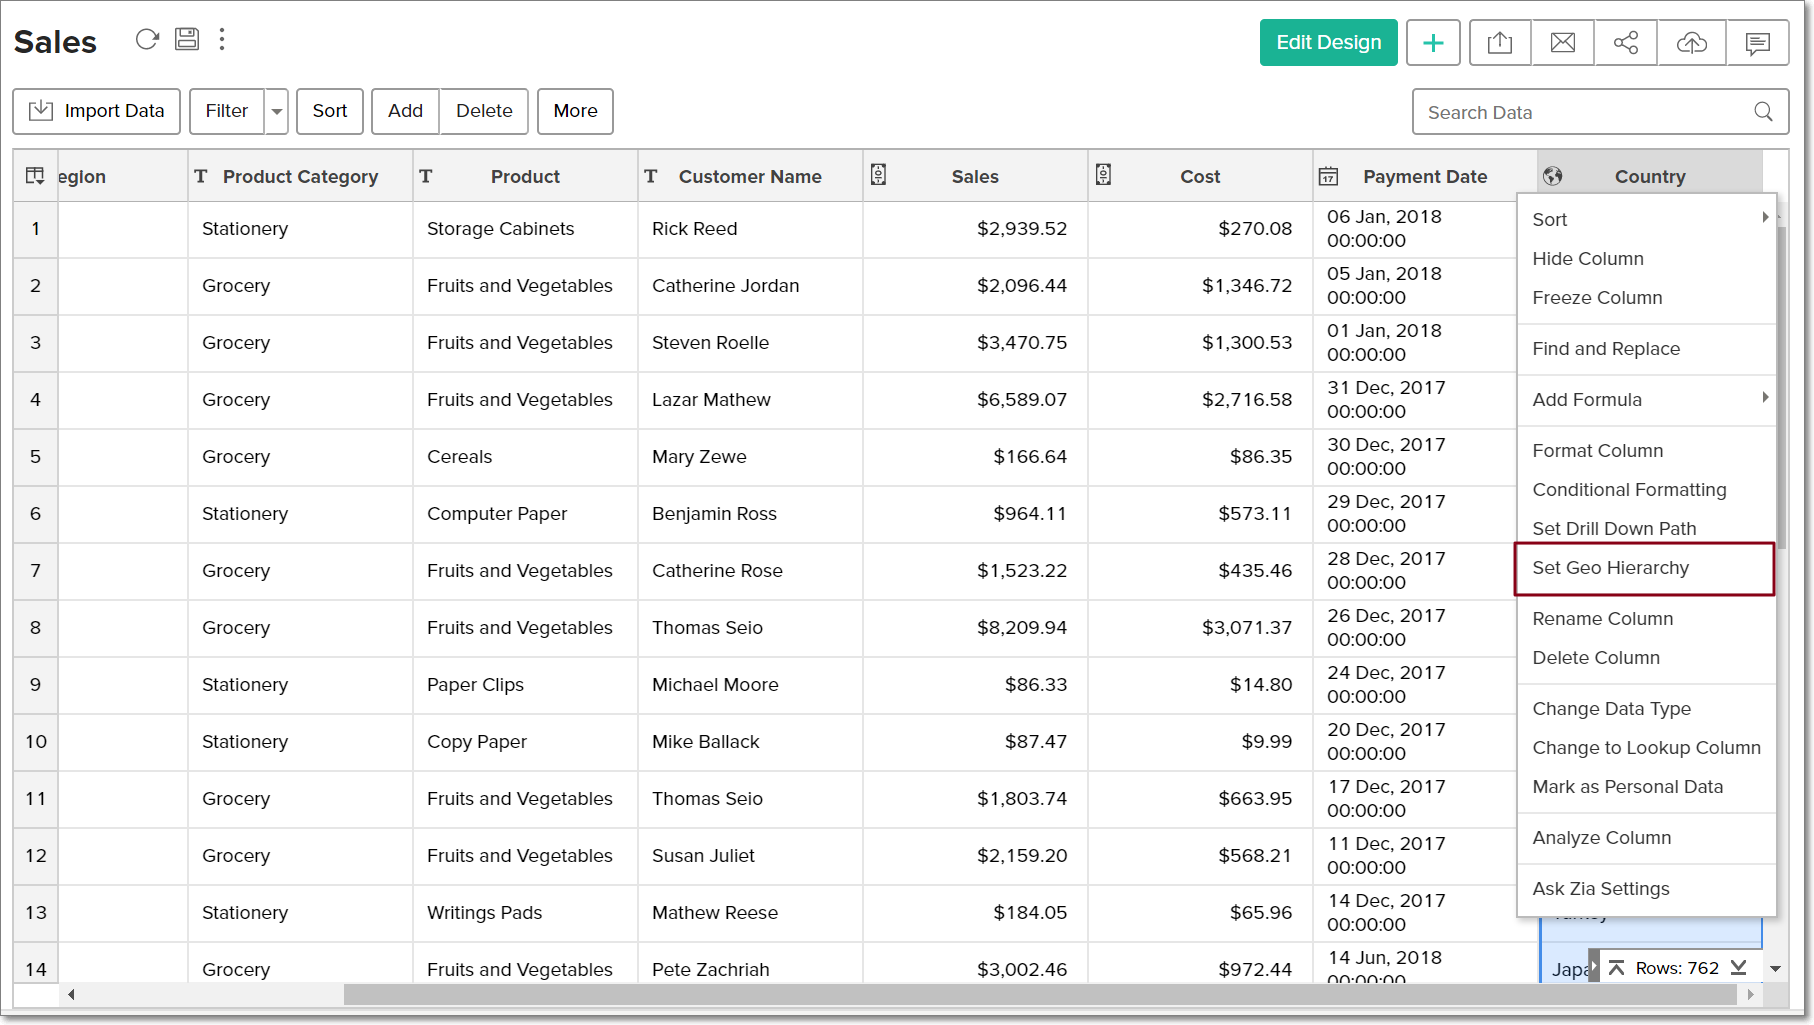Choose Conditional Formatting from the menu

[1629, 490]
